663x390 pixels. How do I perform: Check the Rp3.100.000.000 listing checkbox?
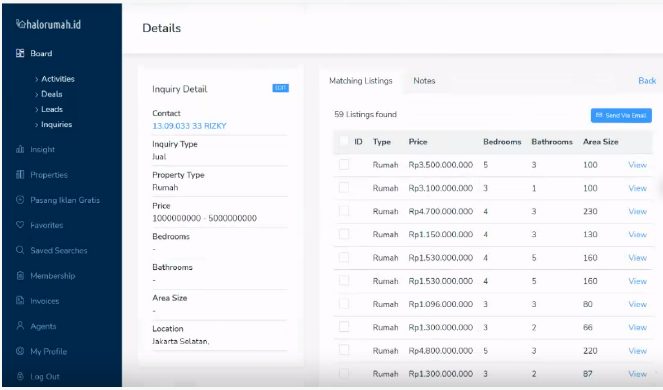[344, 187]
